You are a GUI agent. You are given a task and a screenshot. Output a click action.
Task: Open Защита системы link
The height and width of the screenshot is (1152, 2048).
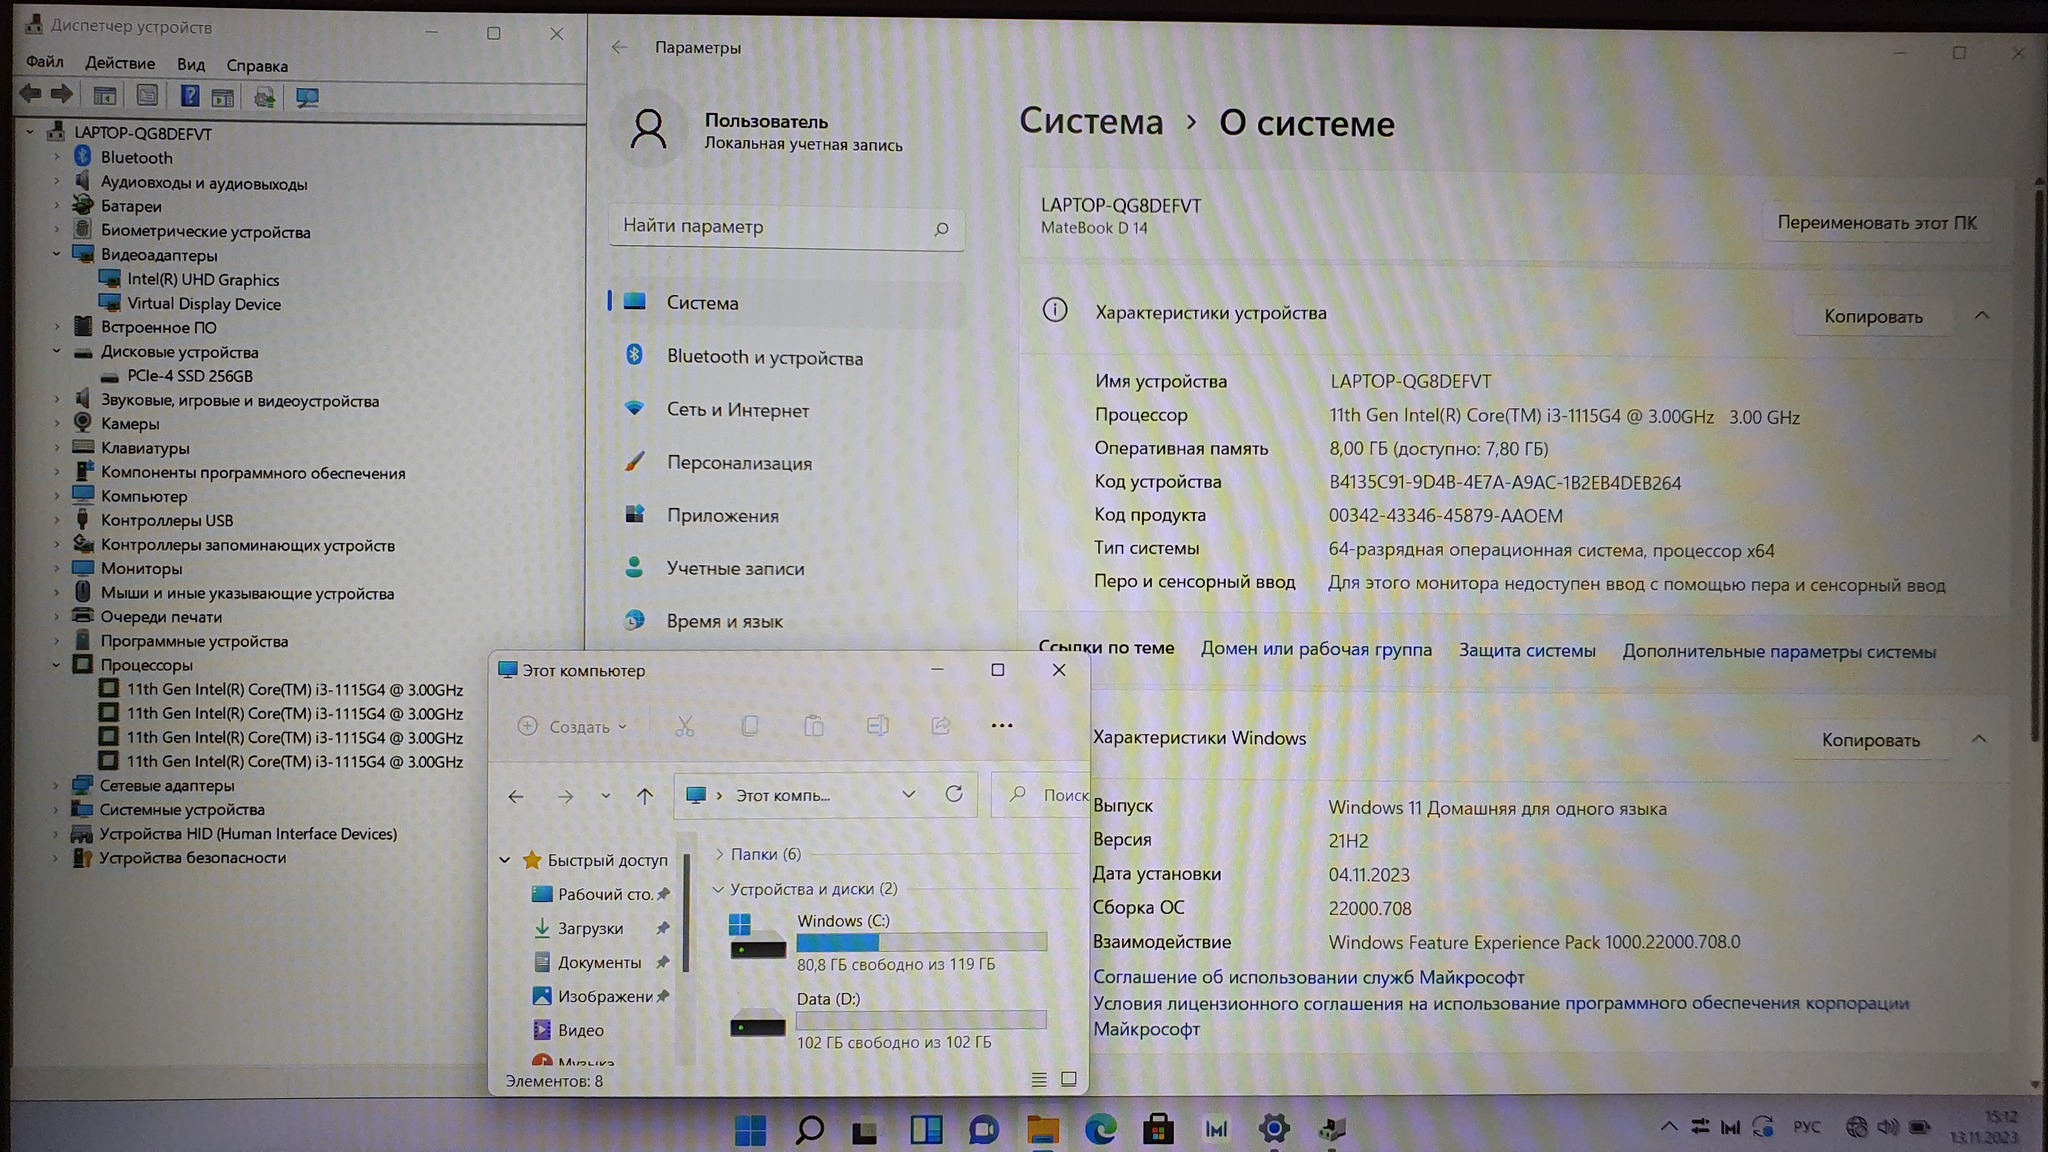[1526, 650]
